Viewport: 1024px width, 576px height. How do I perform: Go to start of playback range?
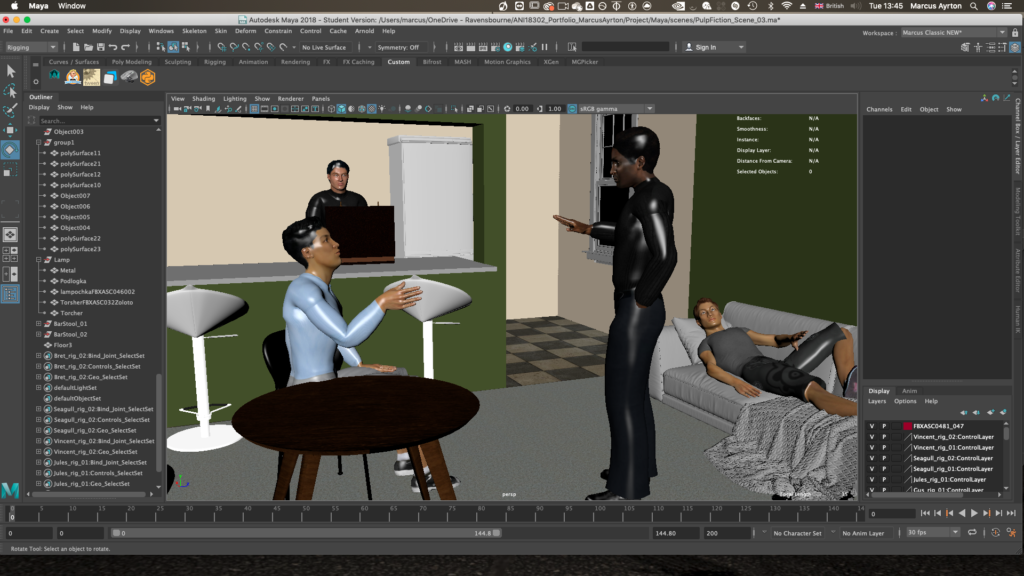(x=925, y=513)
